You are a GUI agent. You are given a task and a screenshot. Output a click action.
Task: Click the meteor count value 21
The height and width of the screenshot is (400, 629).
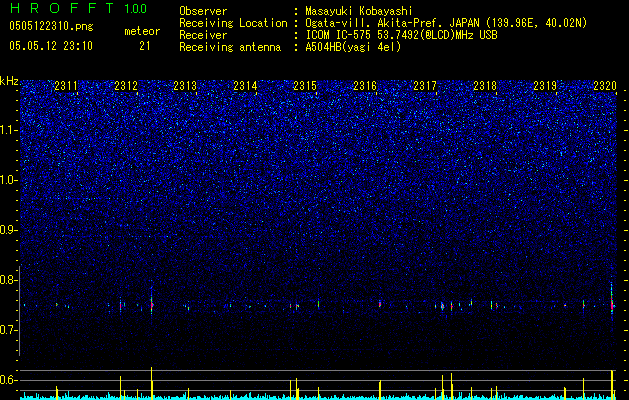(x=145, y=46)
